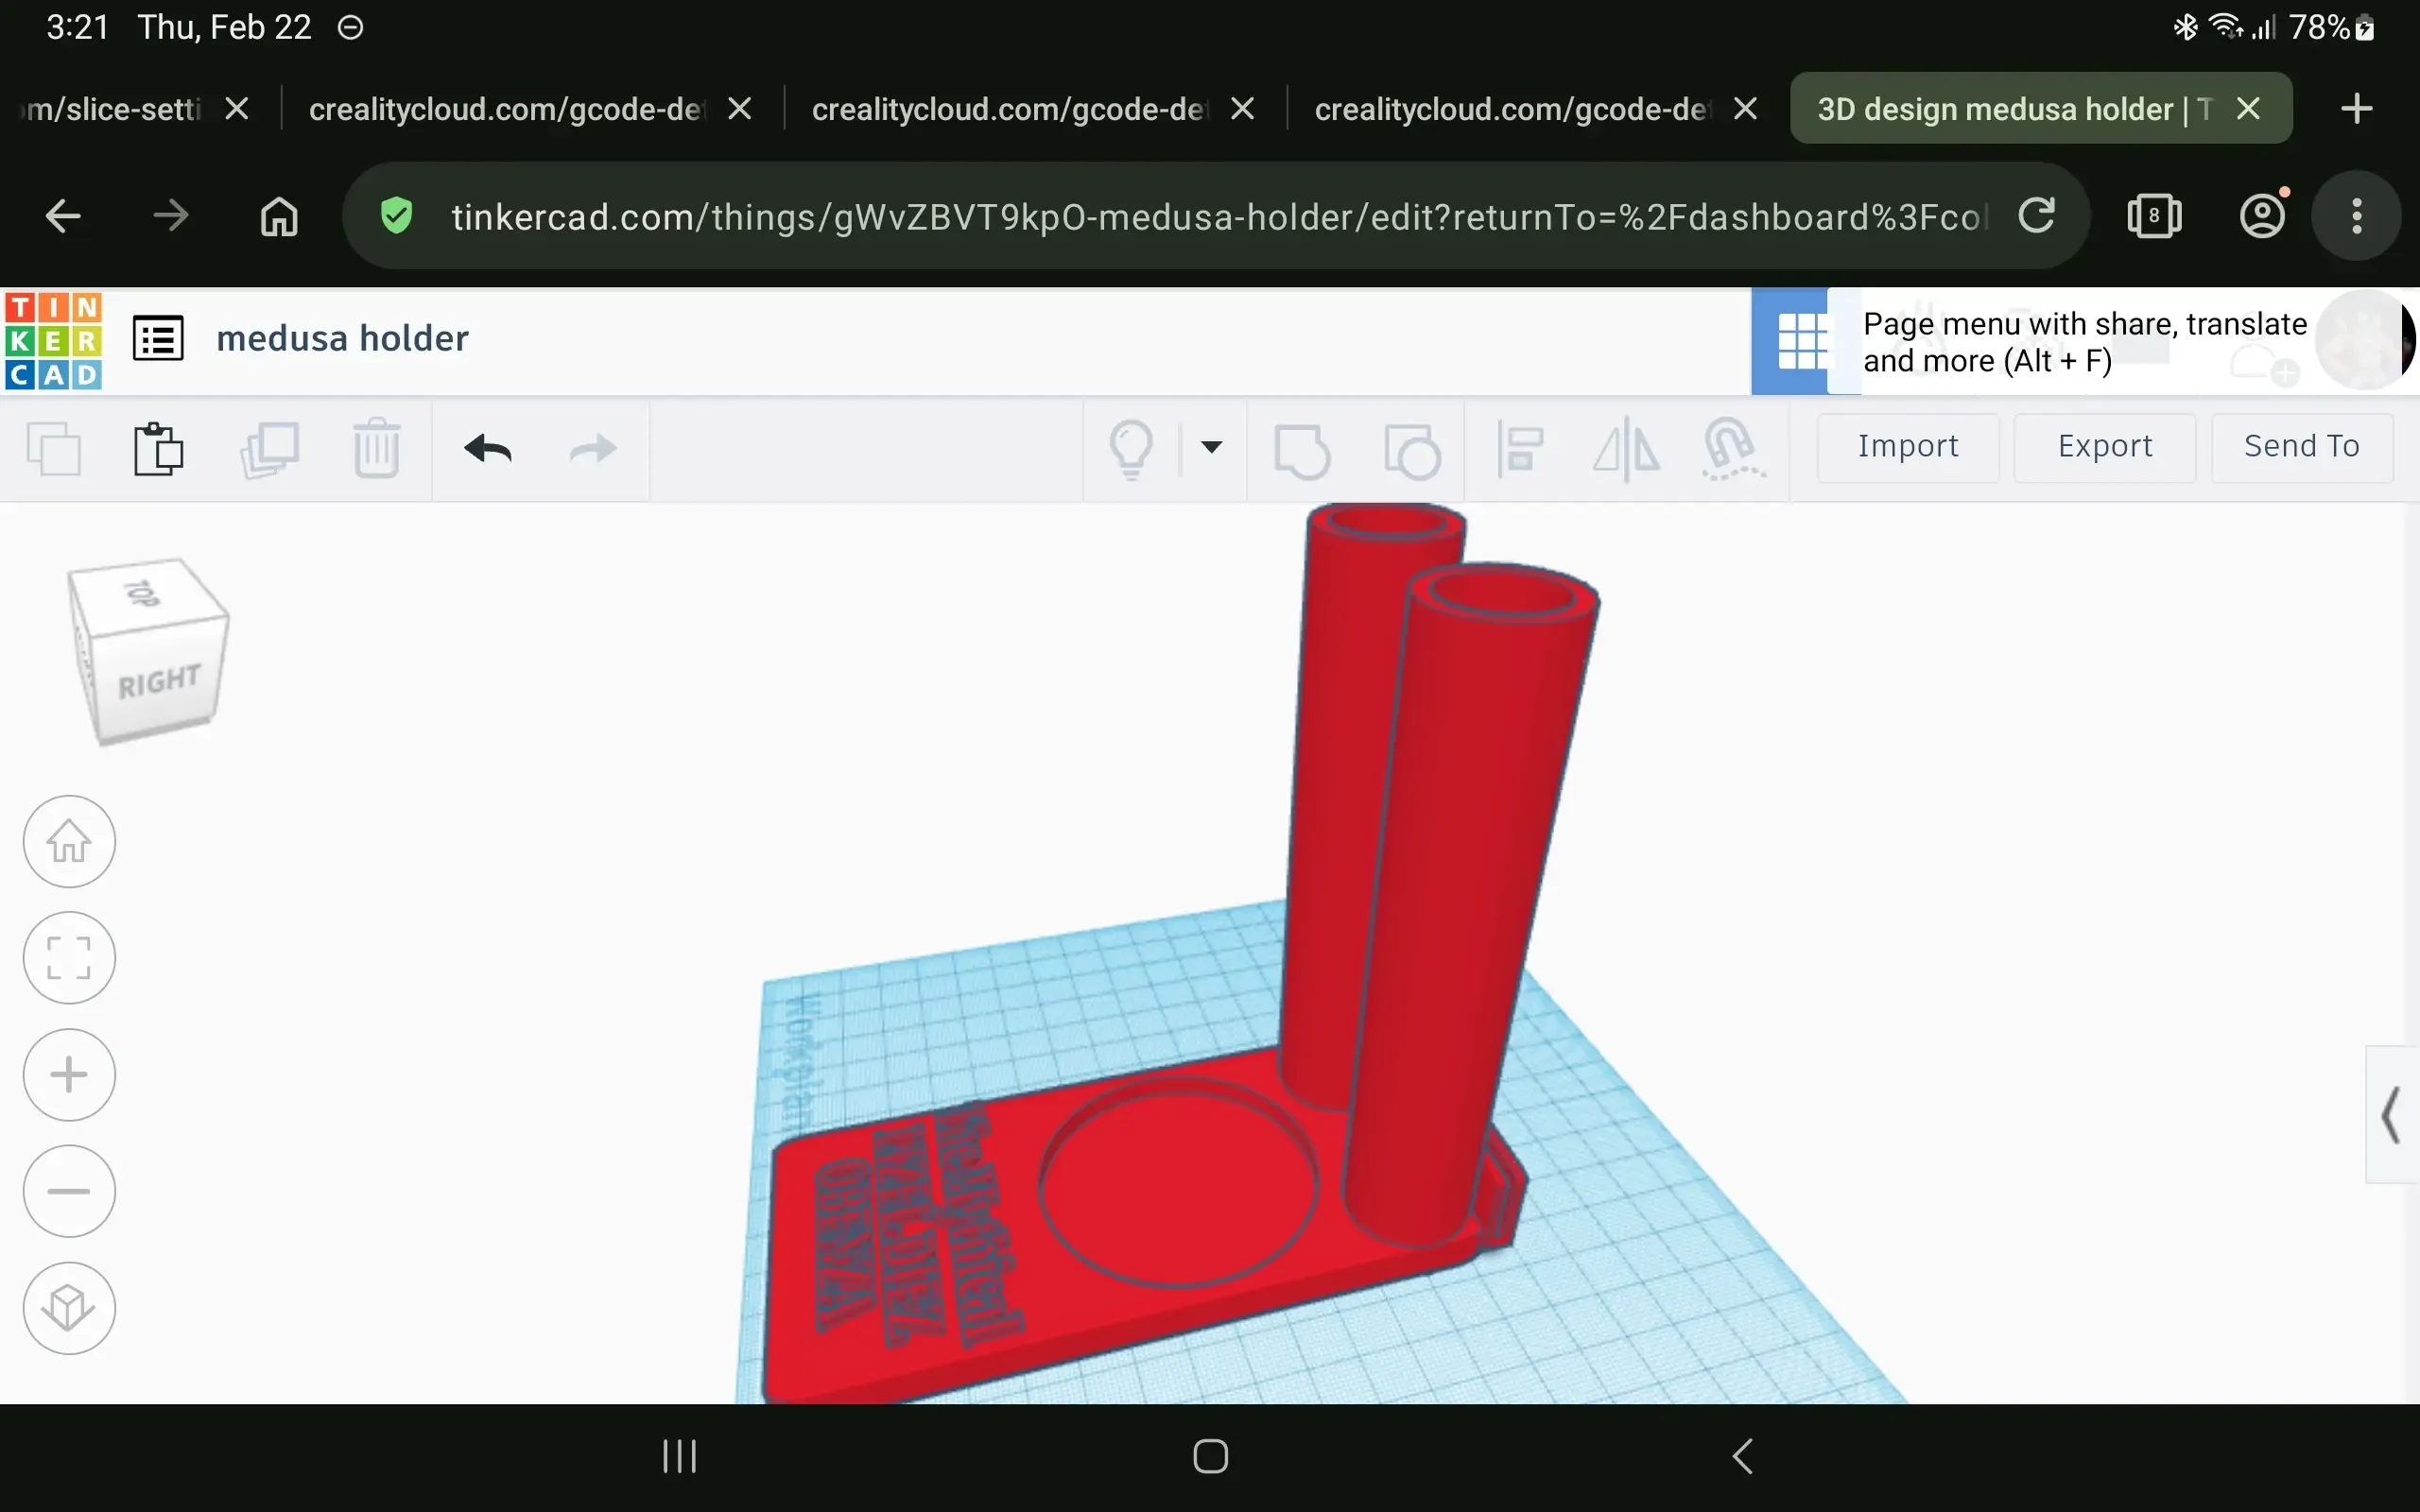Reload the page
The width and height of the screenshot is (2420, 1512).
pos(2037,216)
